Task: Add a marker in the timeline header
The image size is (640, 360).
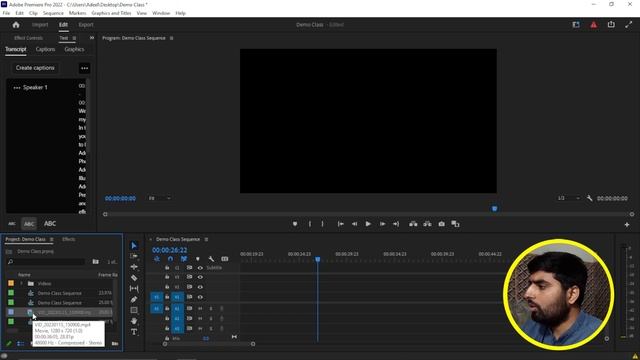Action: pyautogui.click(x=198, y=259)
